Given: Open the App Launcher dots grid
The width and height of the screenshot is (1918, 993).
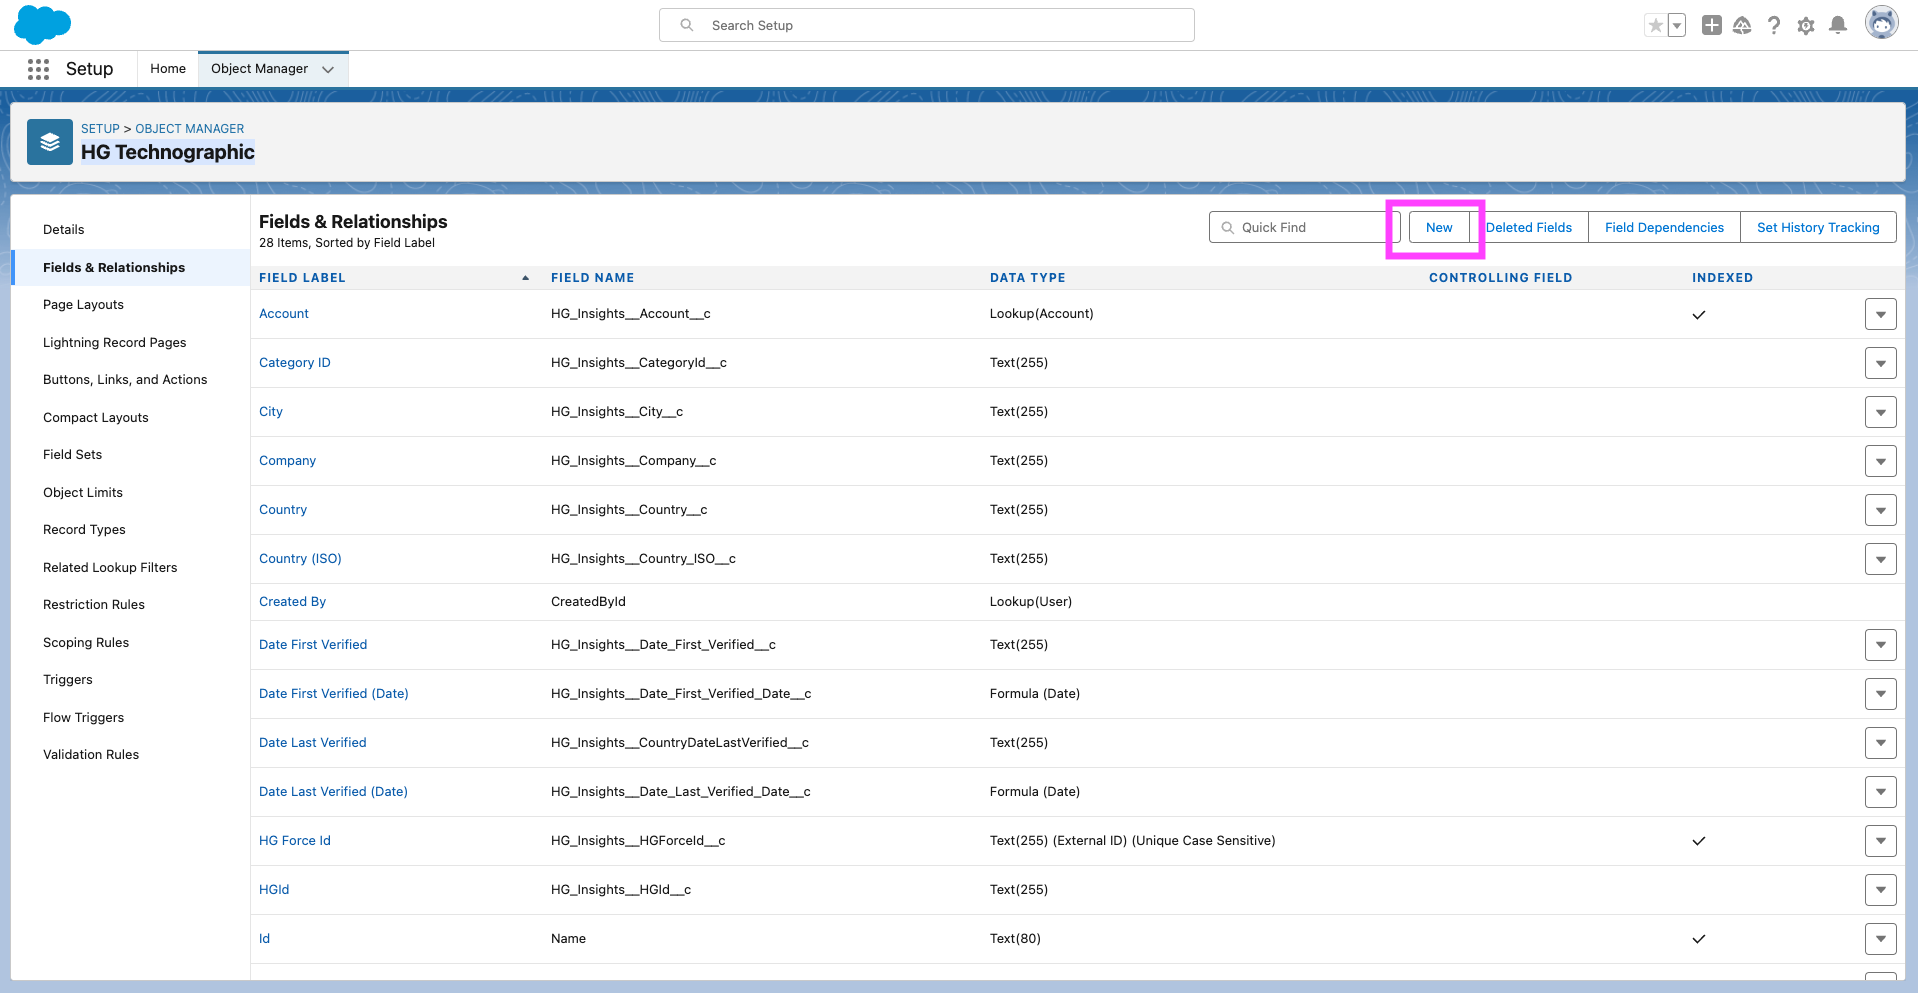Looking at the screenshot, I should pos(39,69).
